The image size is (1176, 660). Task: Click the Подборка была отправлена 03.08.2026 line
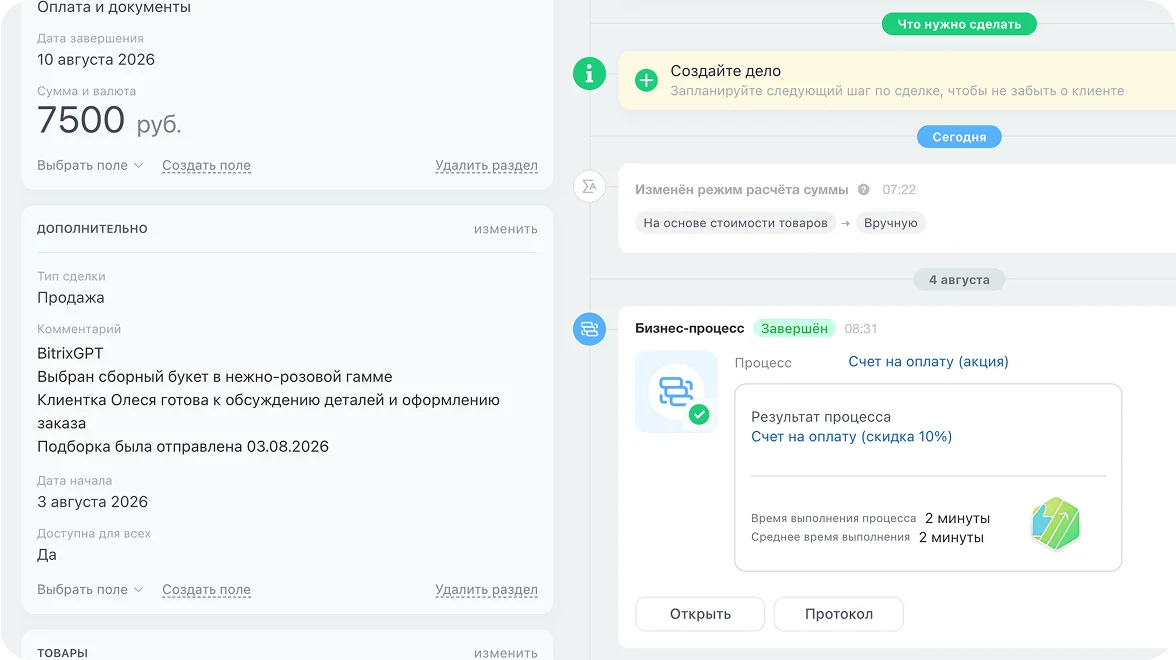pos(183,446)
